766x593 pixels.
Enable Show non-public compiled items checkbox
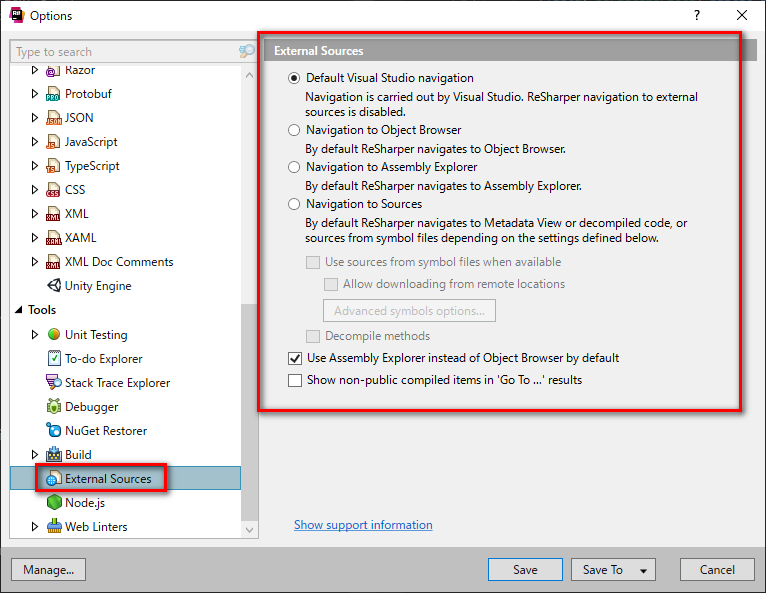click(x=295, y=381)
